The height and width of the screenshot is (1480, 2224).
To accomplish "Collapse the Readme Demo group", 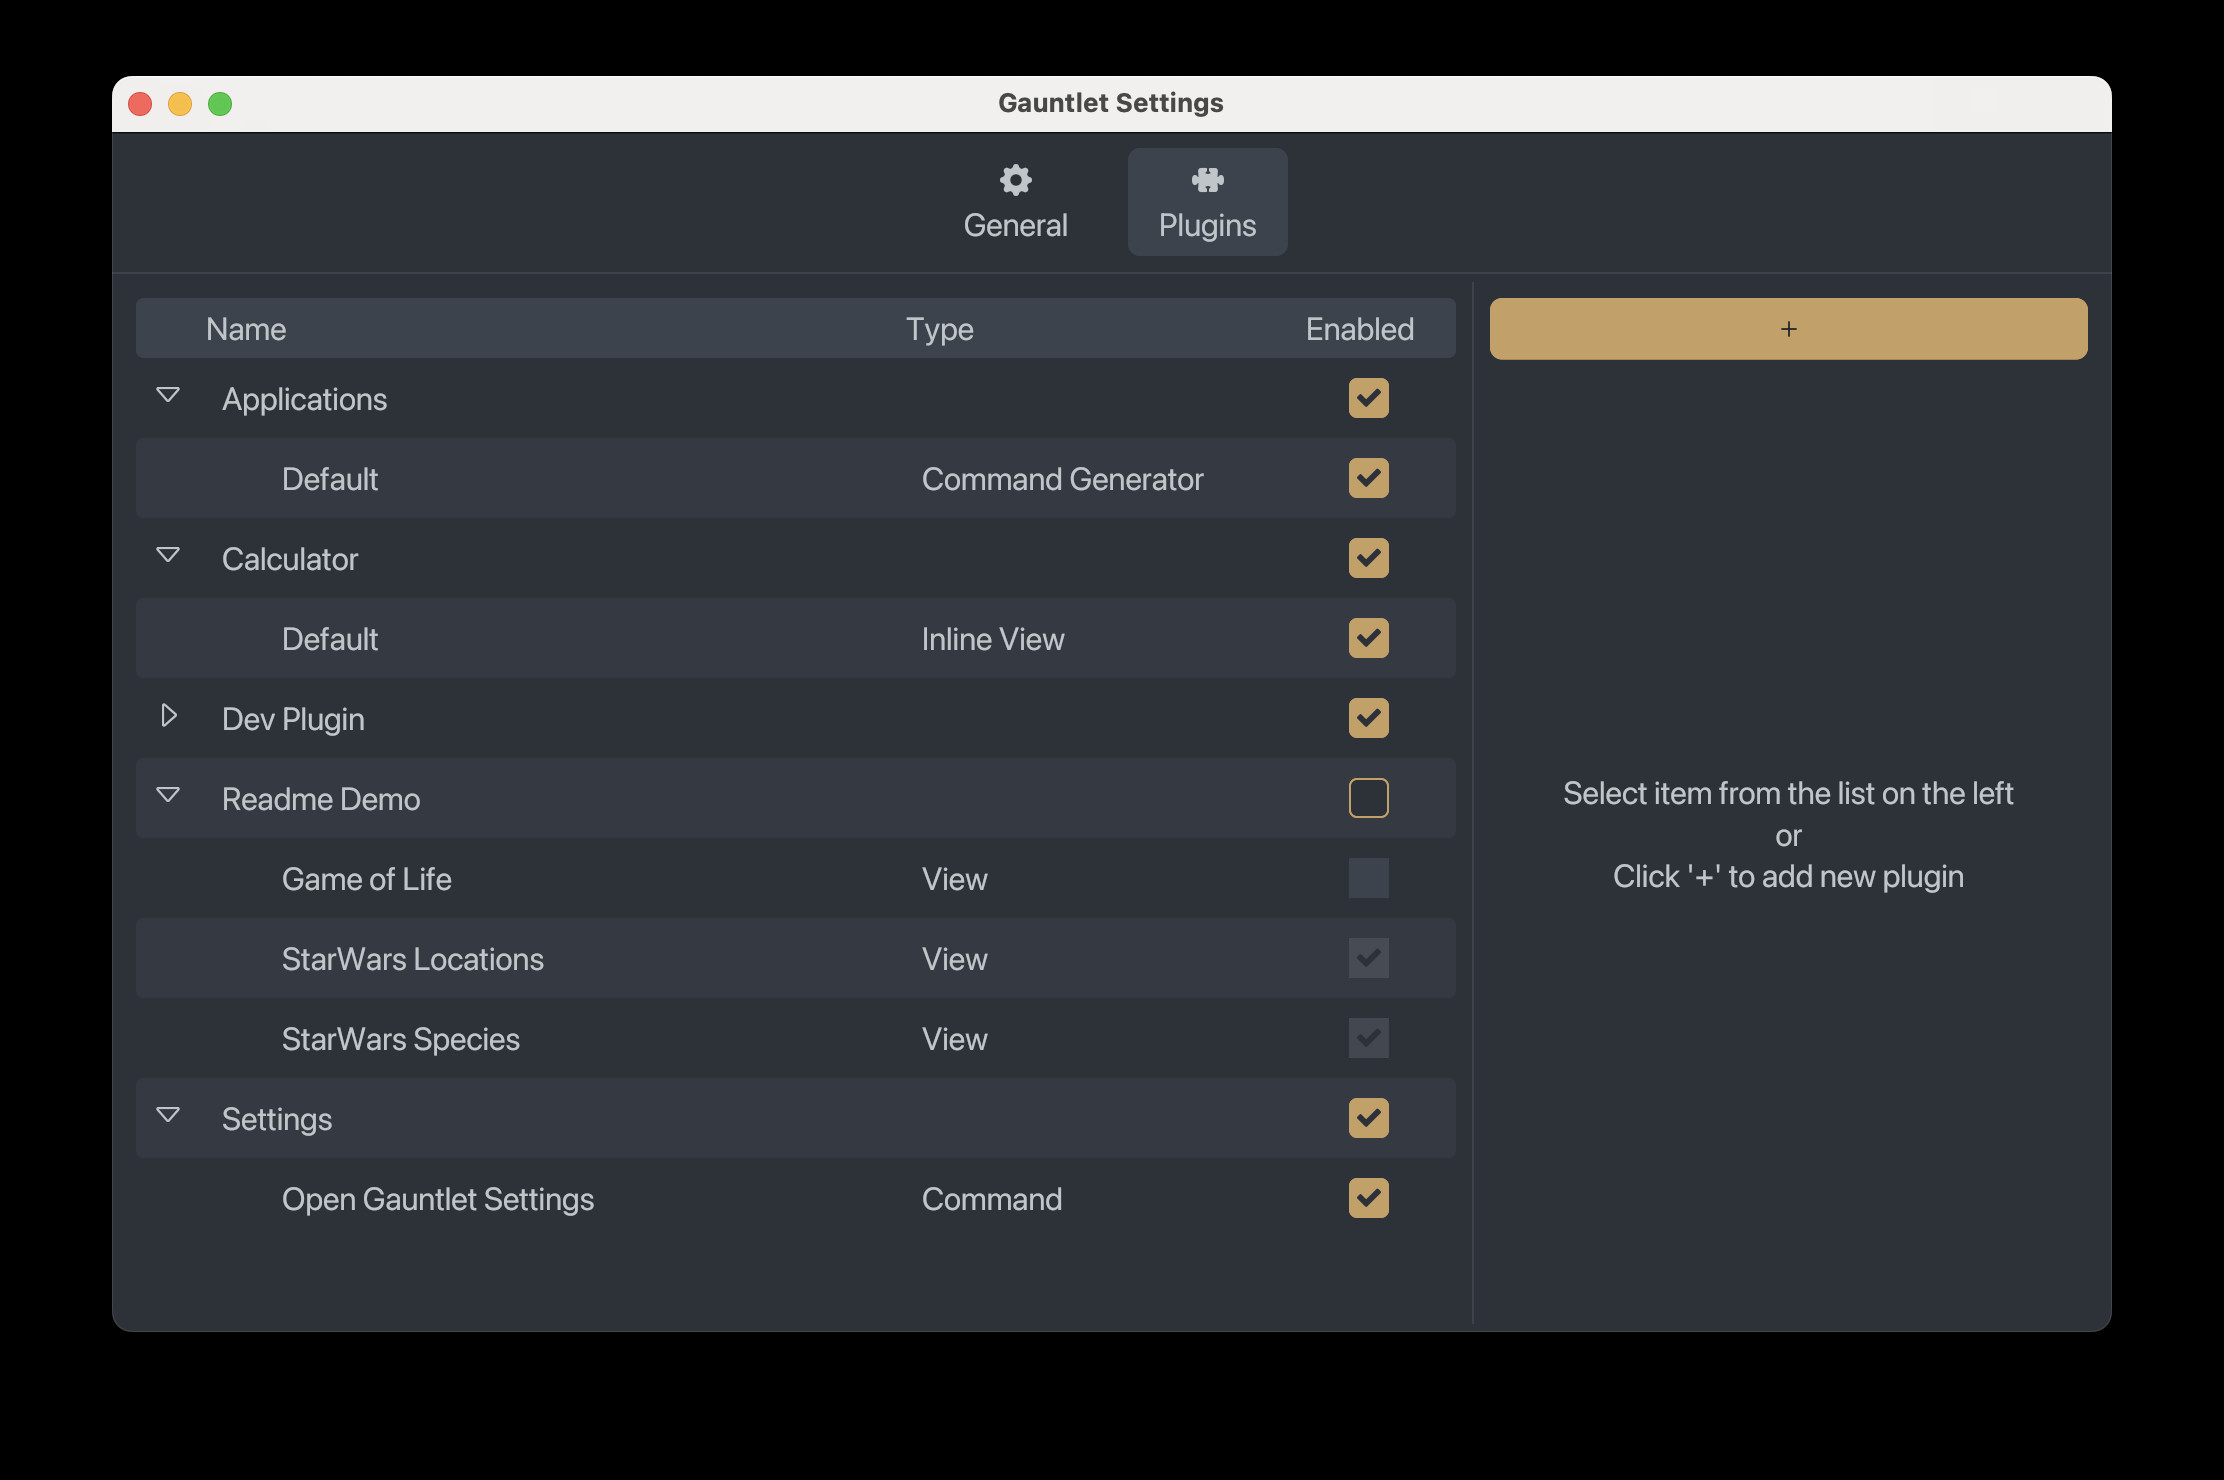I will coord(168,796).
